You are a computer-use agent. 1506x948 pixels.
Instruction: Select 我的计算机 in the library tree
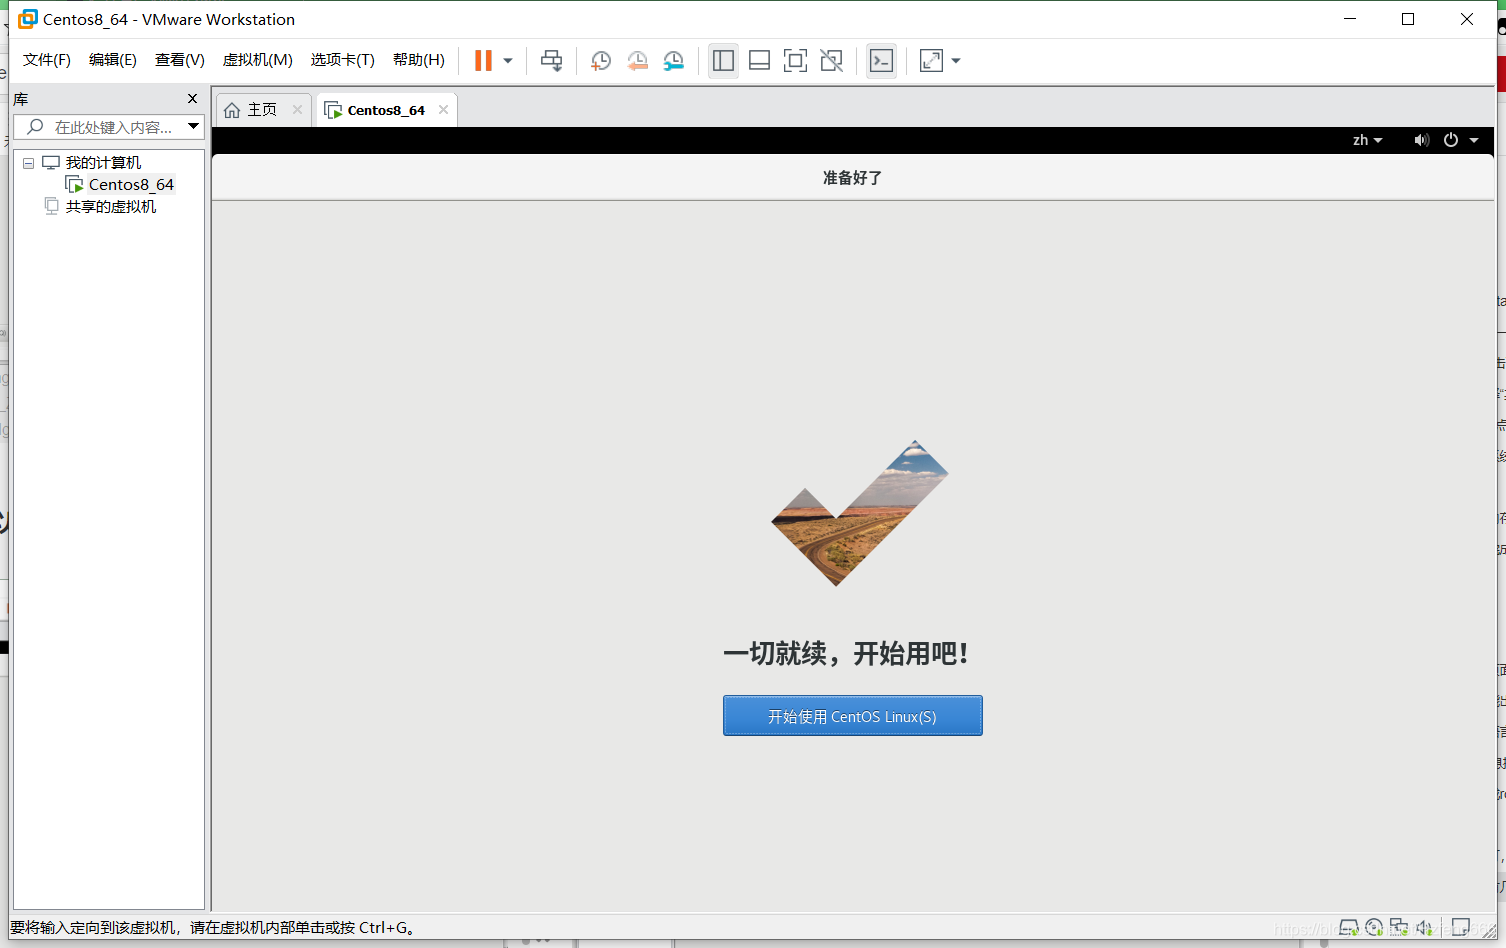[x=103, y=163]
